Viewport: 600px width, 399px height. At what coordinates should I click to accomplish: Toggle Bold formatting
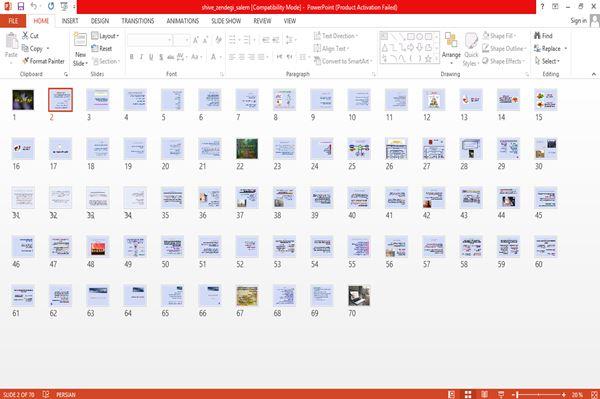click(x=132, y=57)
